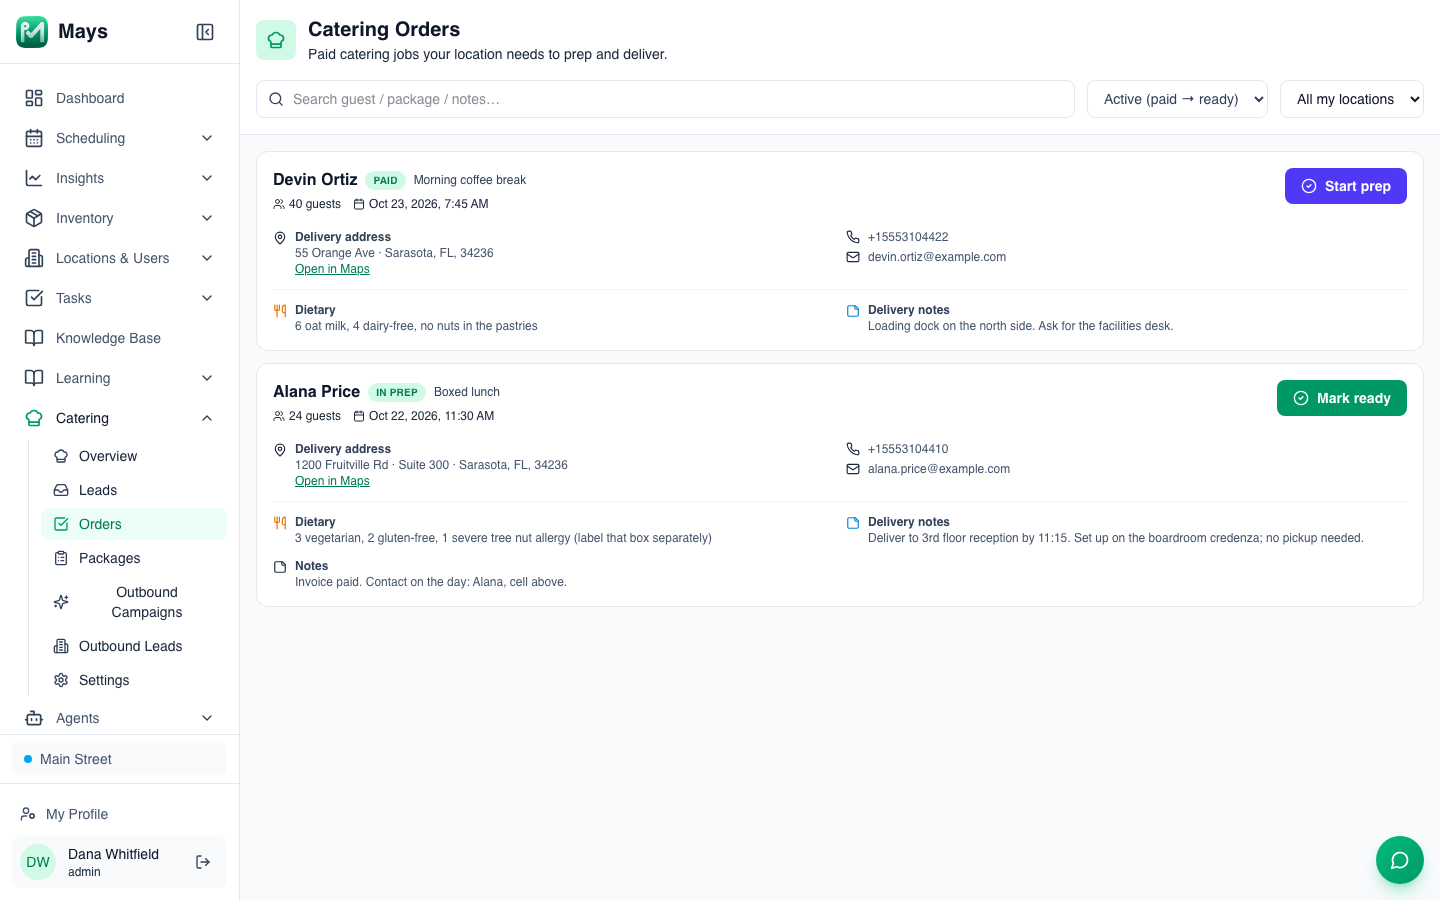
Task: Open the Active (paid → ready) status dropdown
Action: click(1177, 99)
